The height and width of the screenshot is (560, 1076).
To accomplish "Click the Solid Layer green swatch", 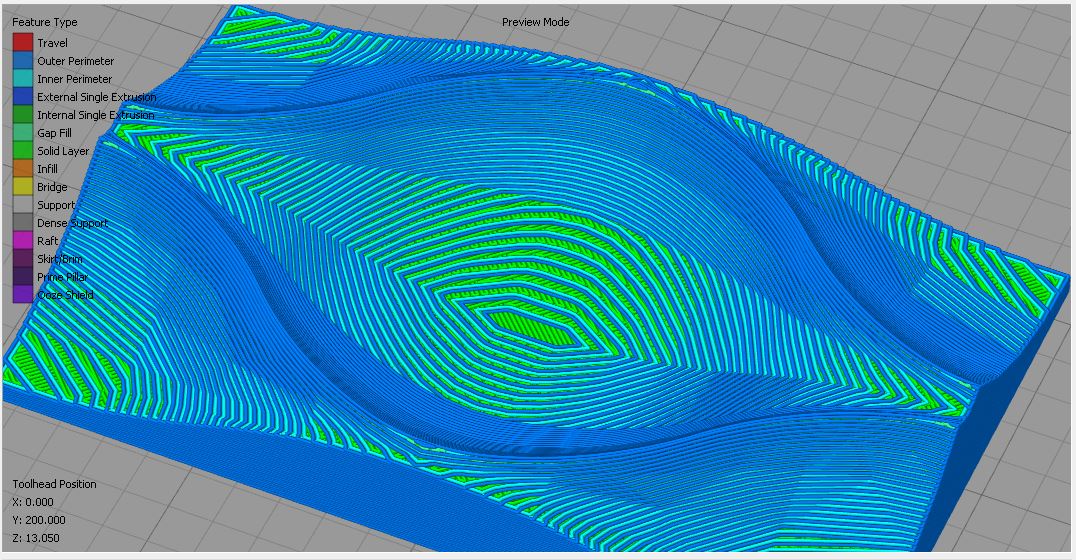I will click(23, 151).
